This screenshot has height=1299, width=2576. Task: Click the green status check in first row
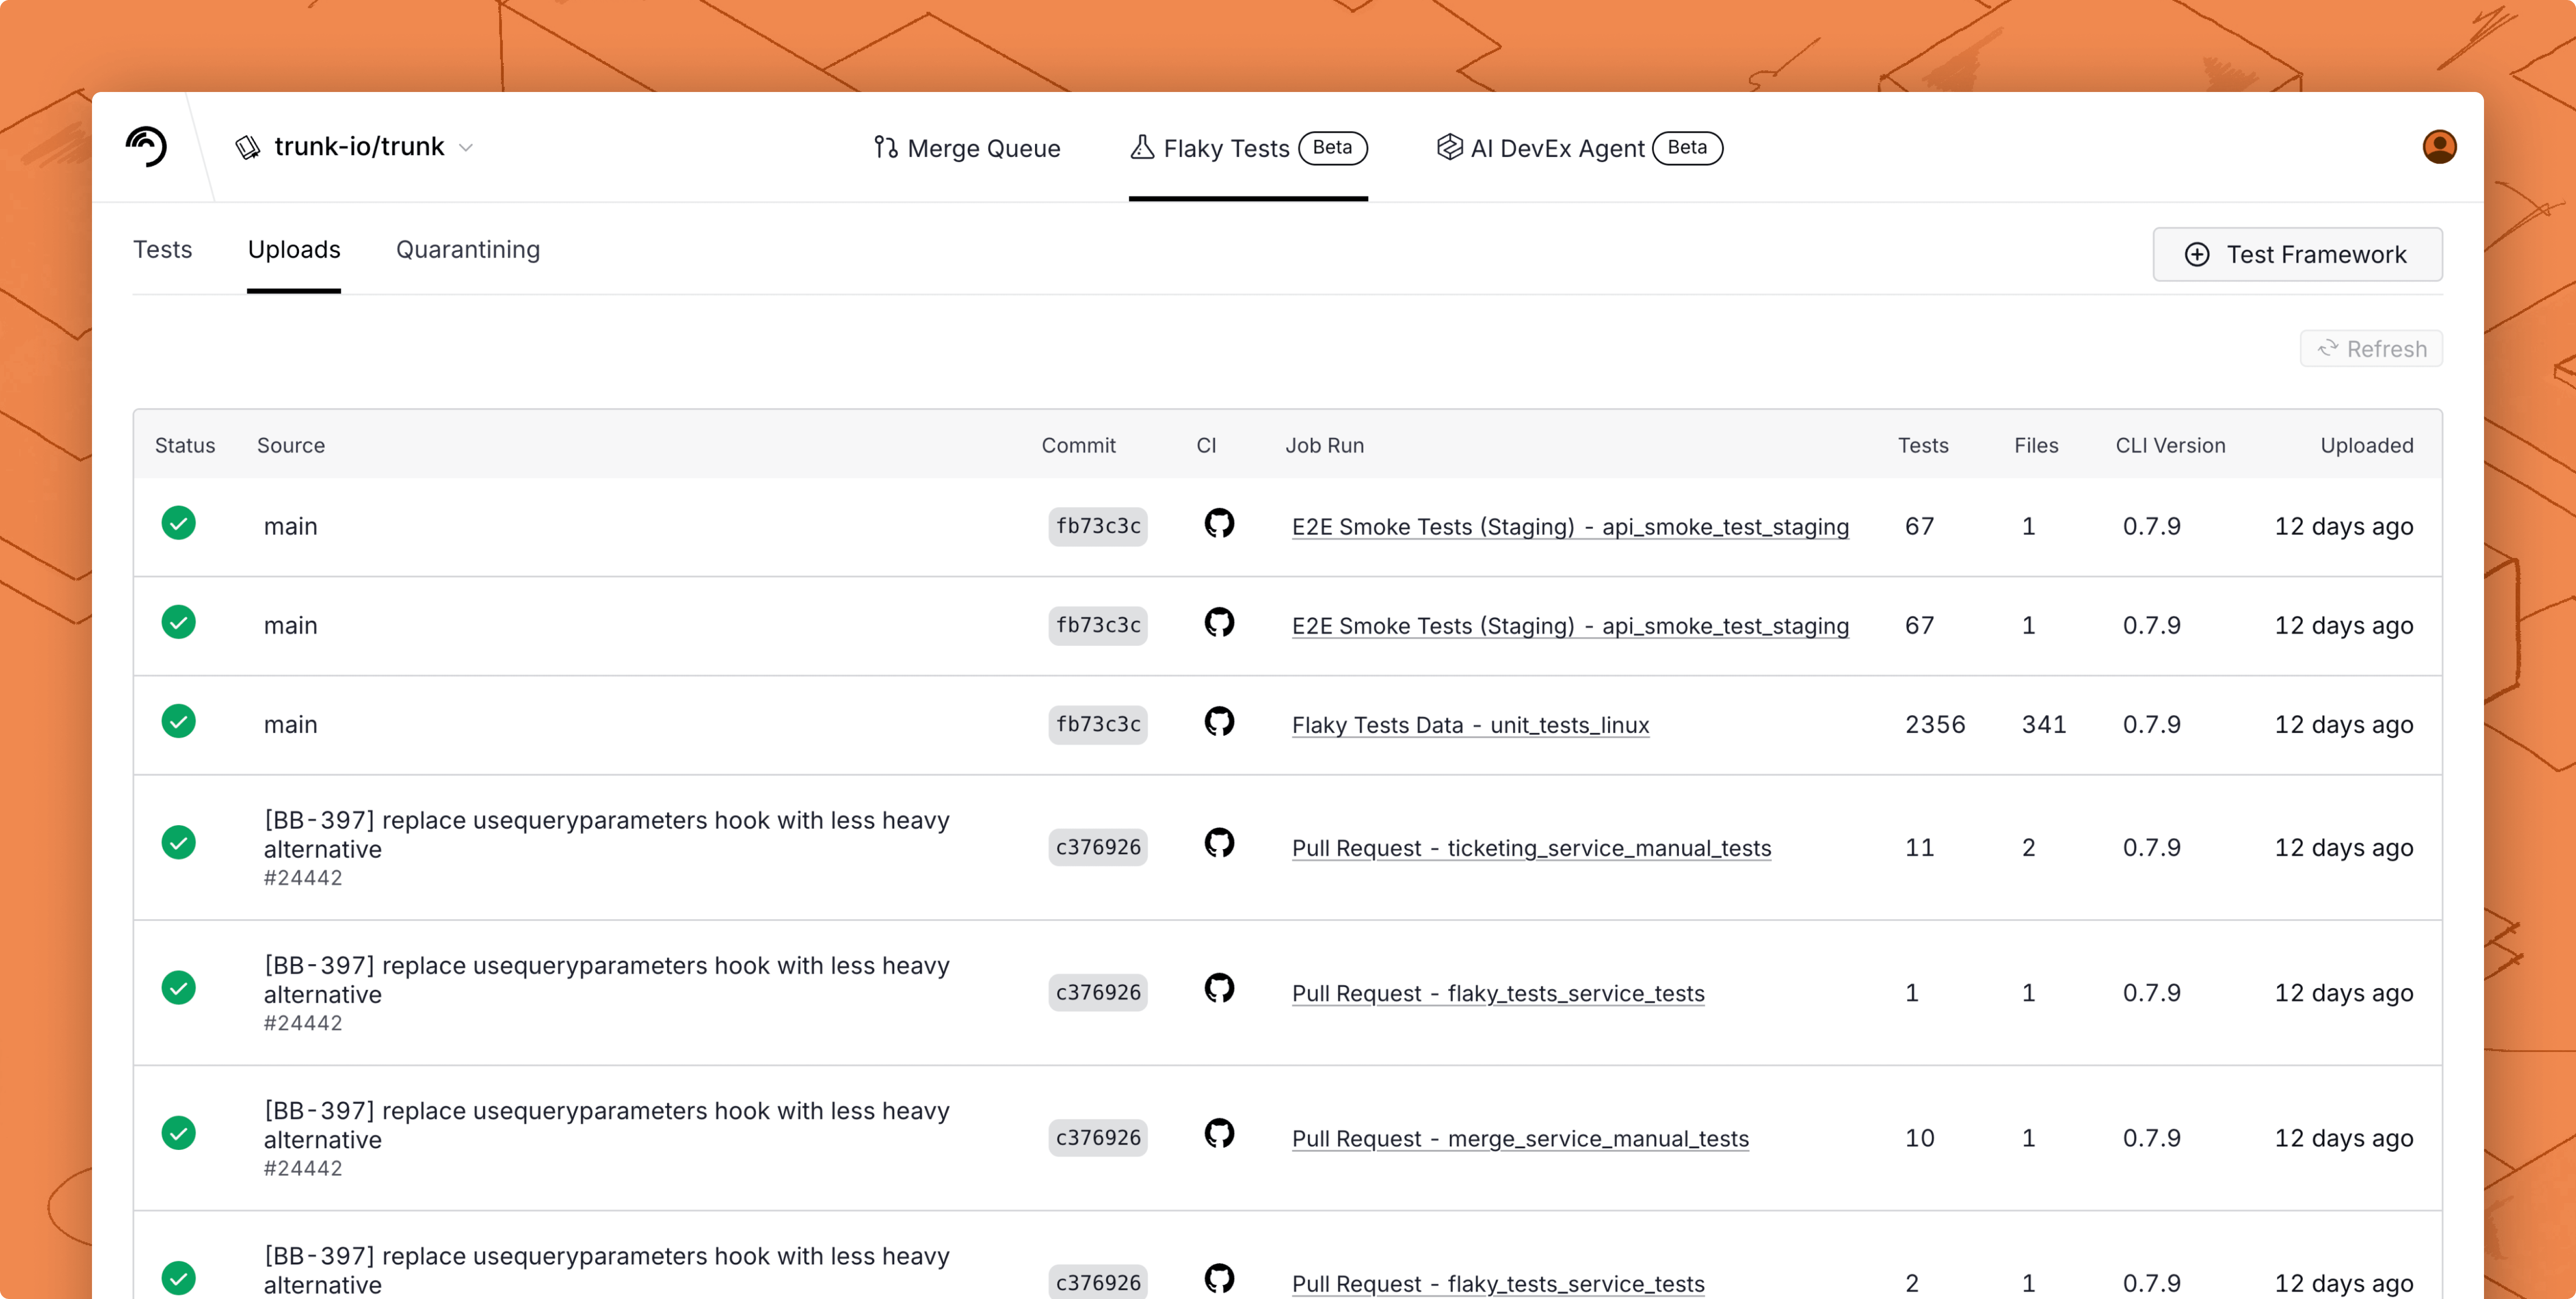click(x=178, y=523)
